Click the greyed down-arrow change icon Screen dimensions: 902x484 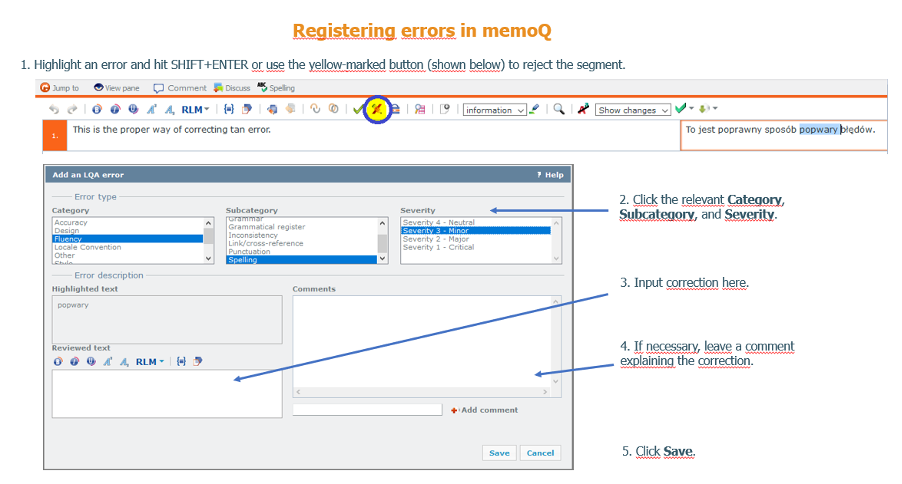705,108
